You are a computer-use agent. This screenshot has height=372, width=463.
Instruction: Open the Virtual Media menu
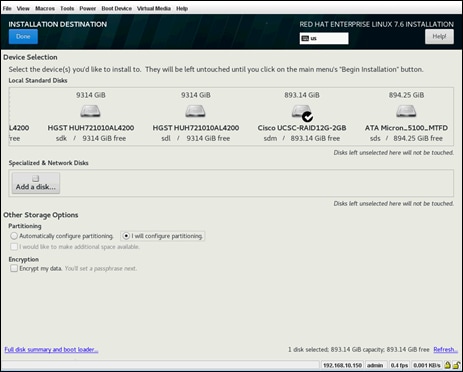[154, 8]
